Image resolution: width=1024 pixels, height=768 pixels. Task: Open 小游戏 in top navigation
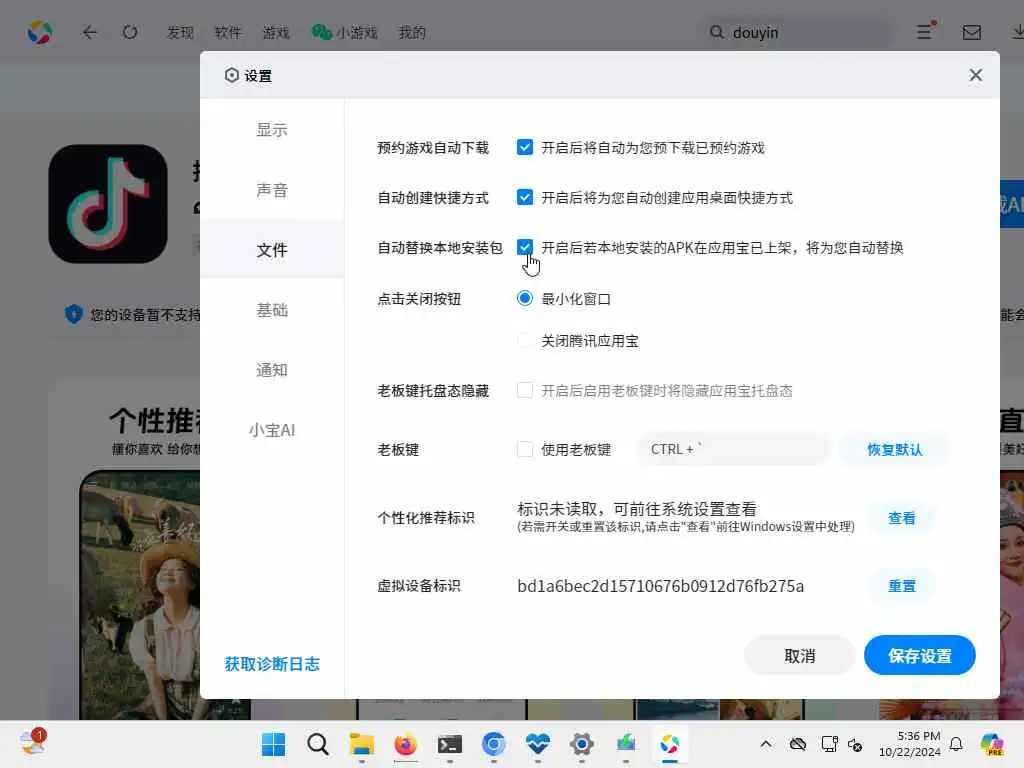point(345,32)
